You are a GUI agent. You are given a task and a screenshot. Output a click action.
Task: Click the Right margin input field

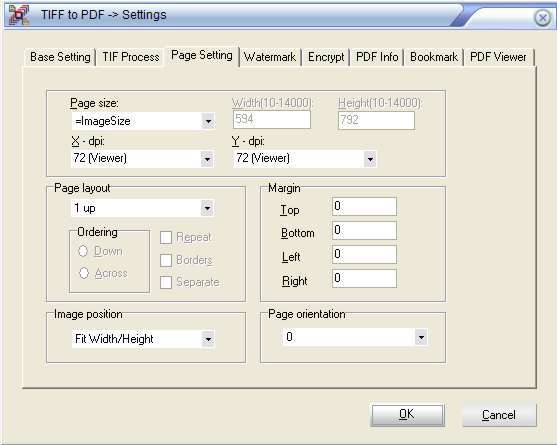[364, 278]
